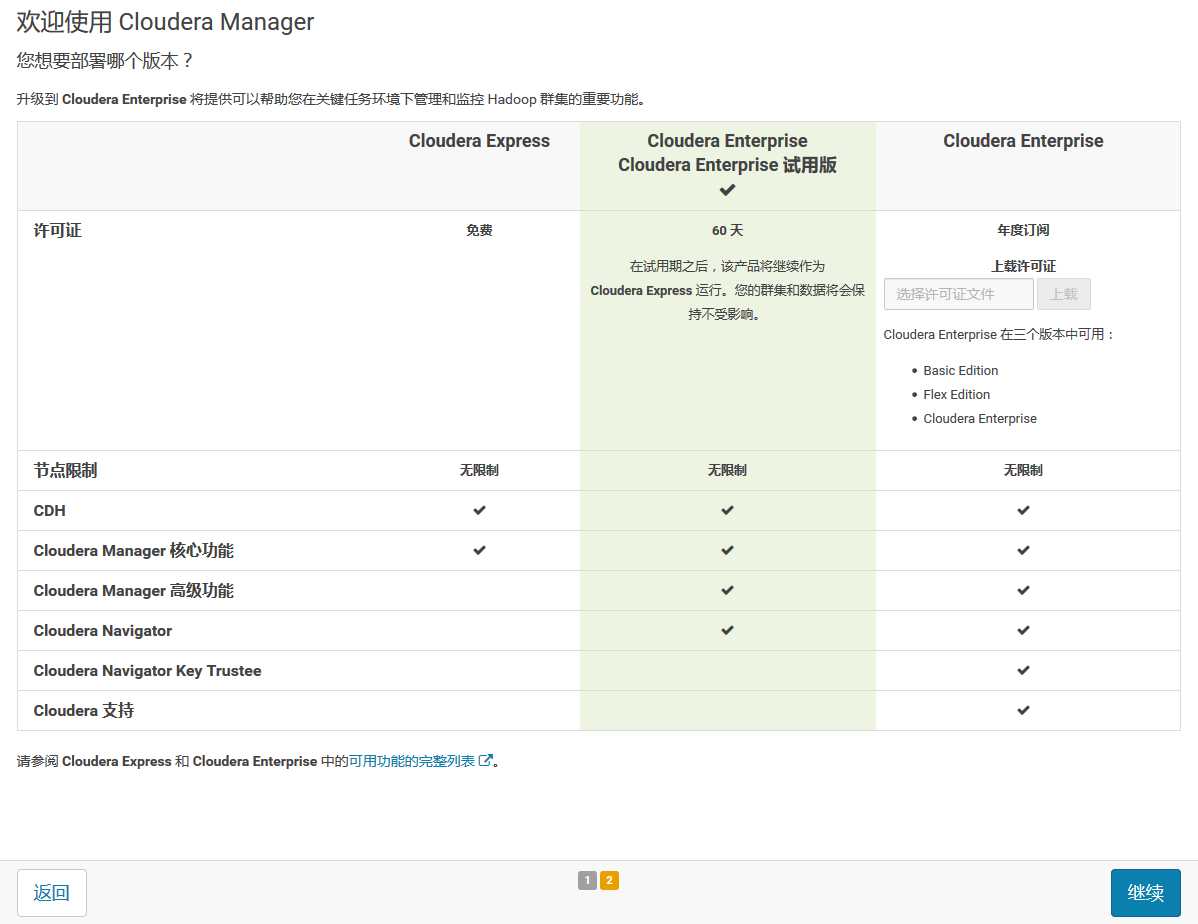Click the Flex Edition list item
The width and height of the screenshot is (1198, 924).
point(957,394)
